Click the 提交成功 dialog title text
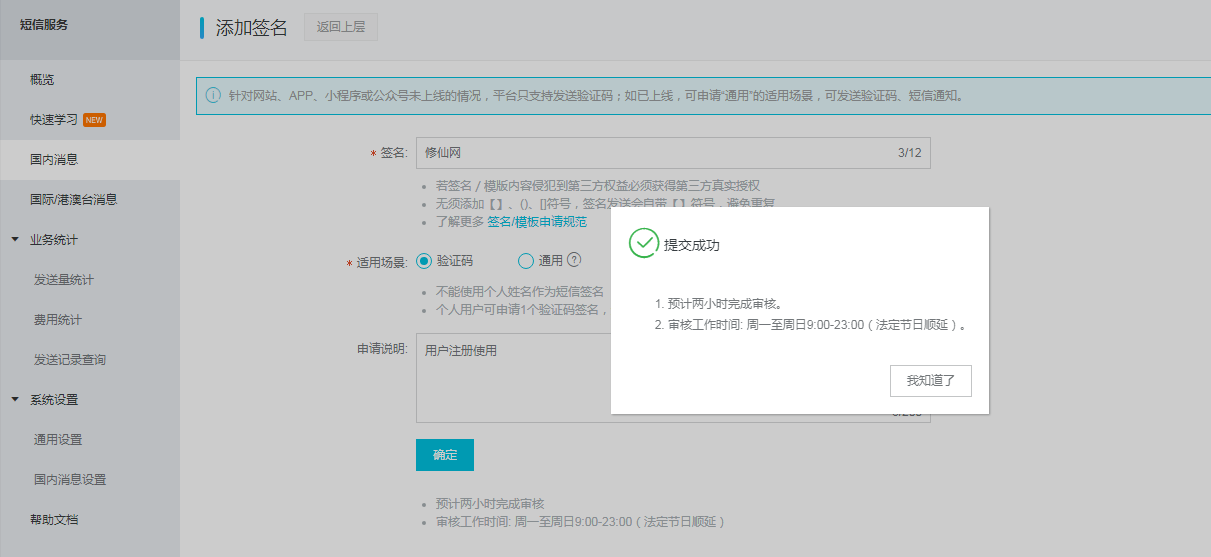Screen dimensions: 1211x557 pyautogui.click(x=692, y=245)
